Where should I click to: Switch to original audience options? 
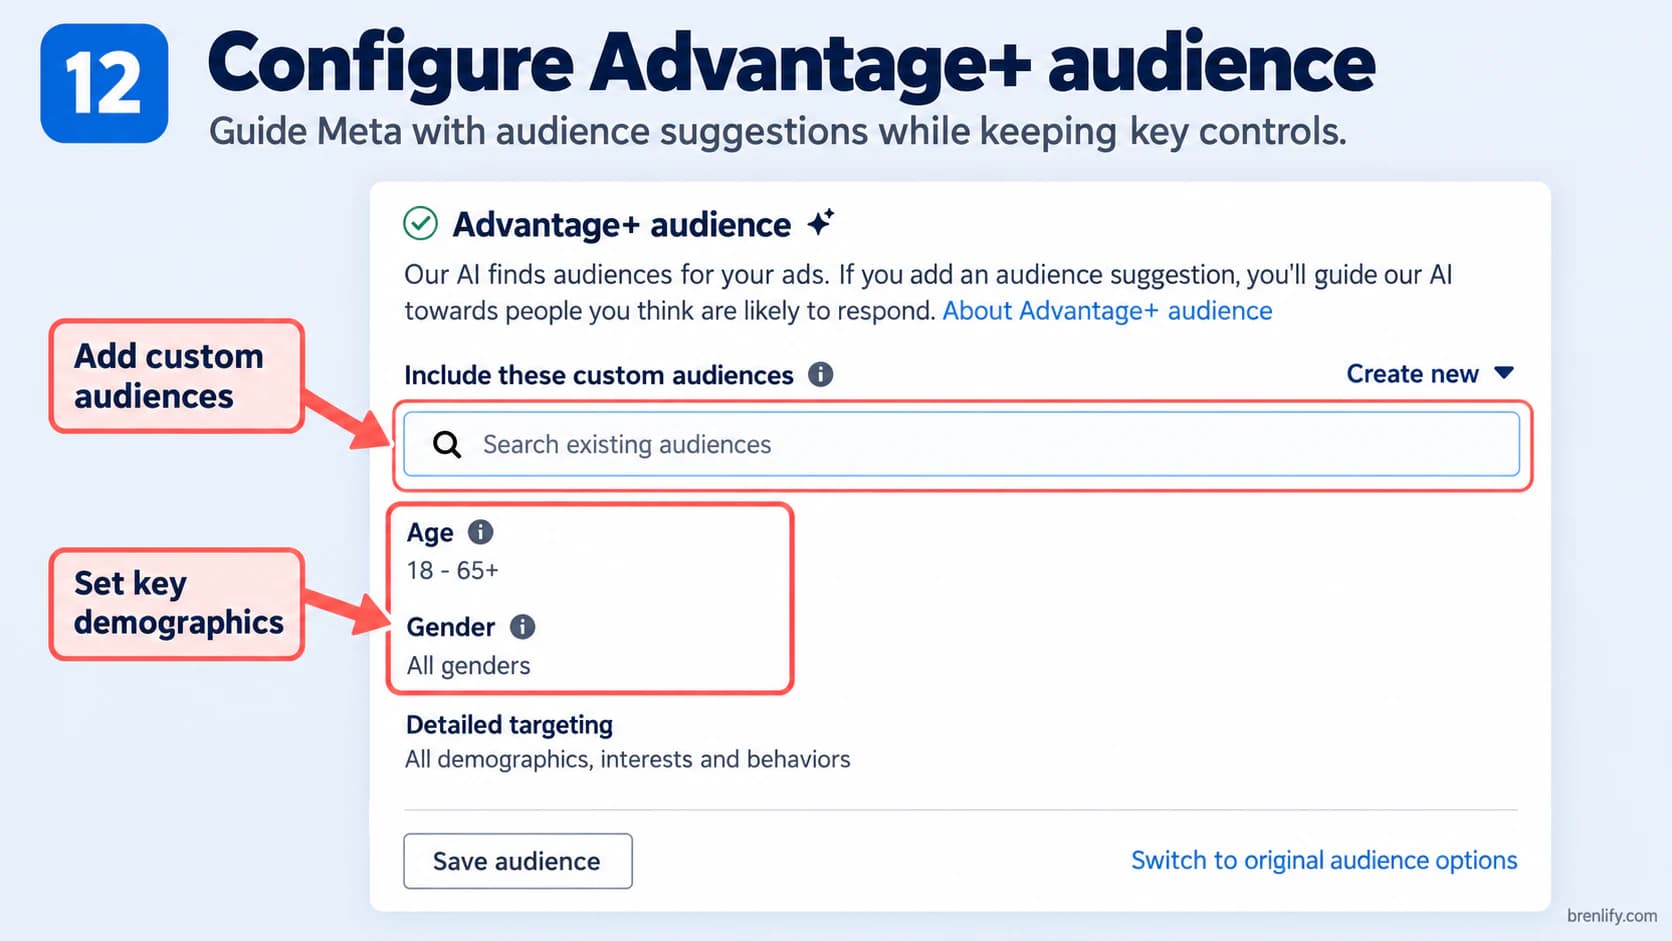(x=1324, y=860)
